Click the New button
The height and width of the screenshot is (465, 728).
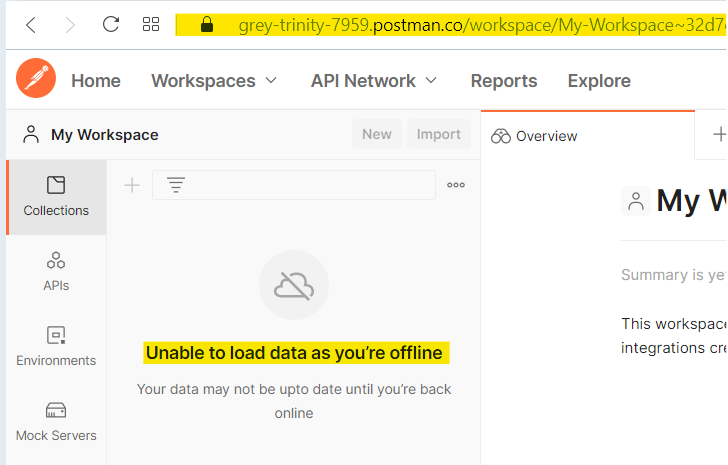point(377,134)
